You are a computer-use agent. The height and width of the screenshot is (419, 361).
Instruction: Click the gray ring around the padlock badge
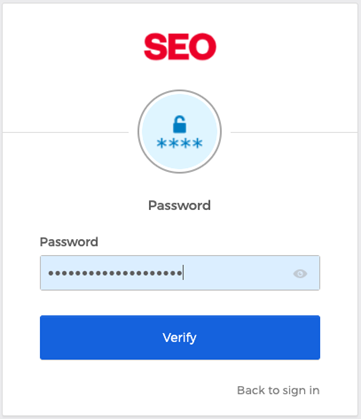[x=180, y=92]
